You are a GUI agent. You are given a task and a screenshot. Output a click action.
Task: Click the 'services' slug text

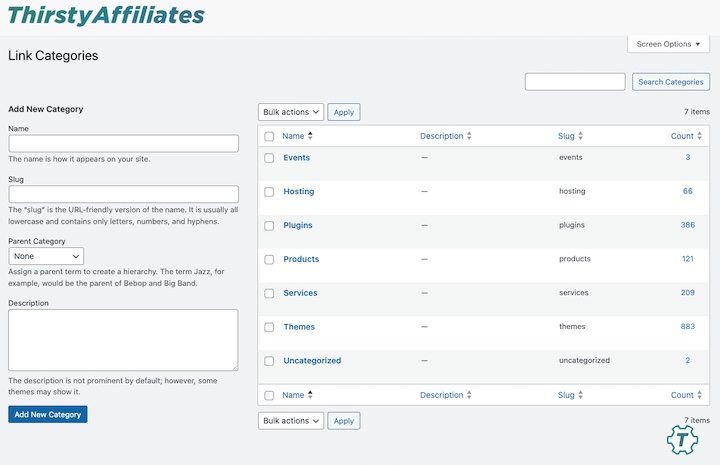[574, 292]
